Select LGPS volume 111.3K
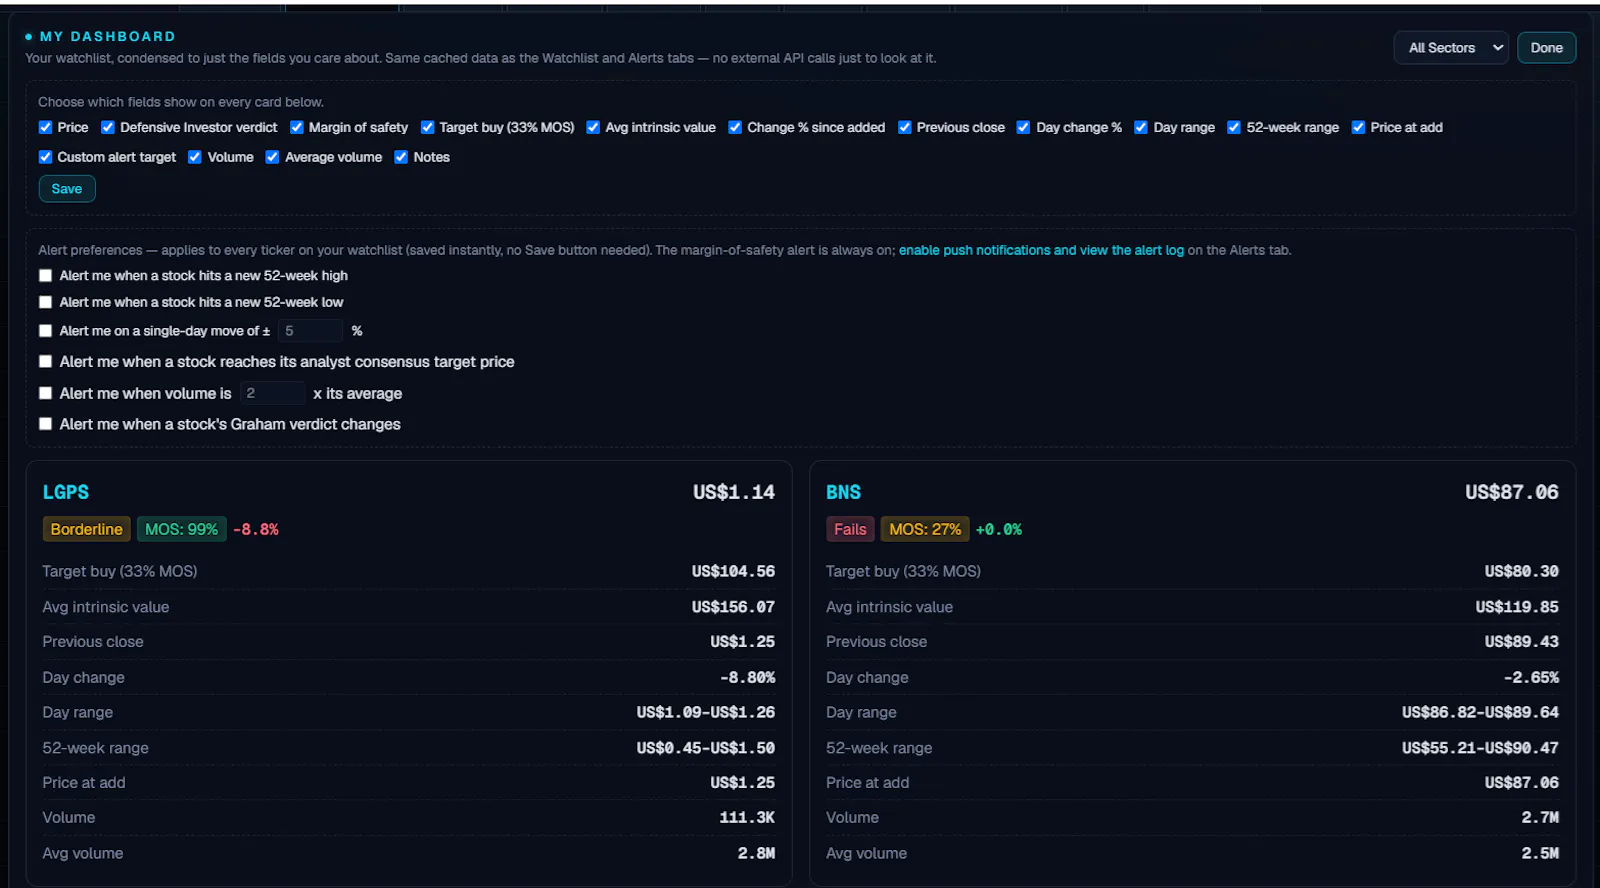The width and height of the screenshot is (1600, 888). pos(747,817)
